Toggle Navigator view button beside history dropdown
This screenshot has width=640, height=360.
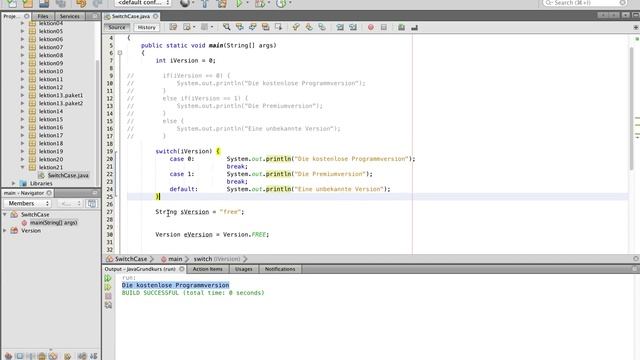tap(92, 203)
